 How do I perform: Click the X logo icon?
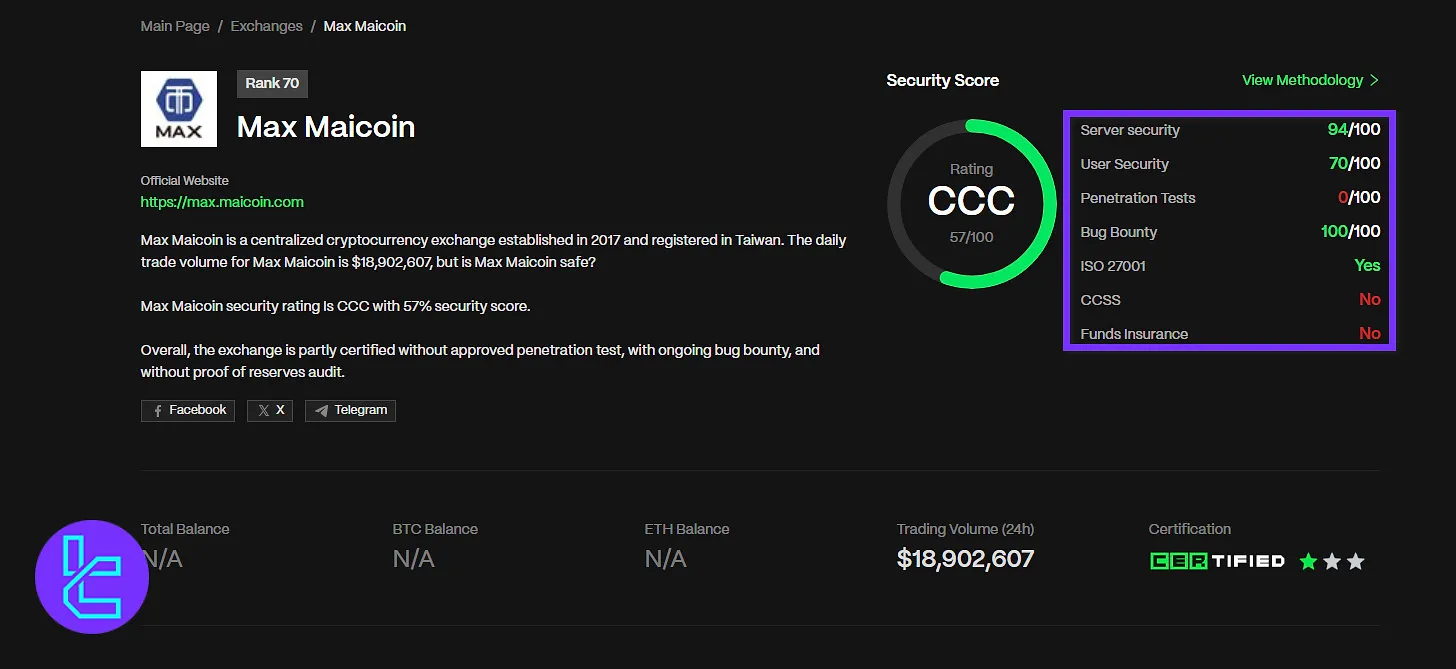tap(263, 411)
